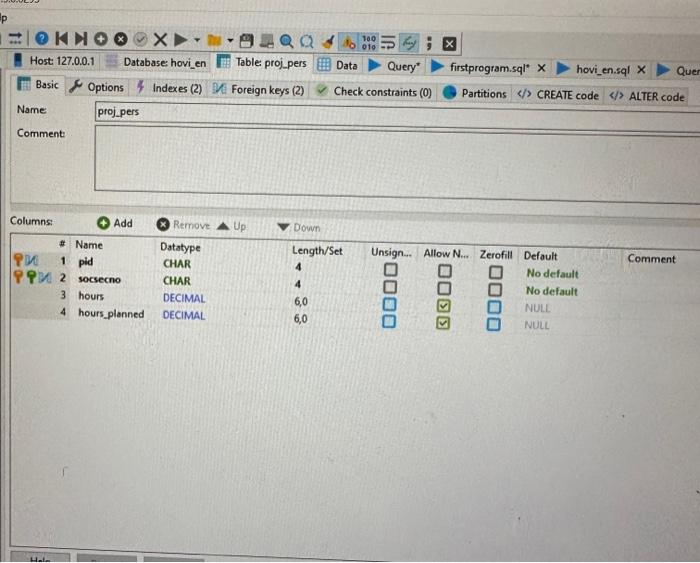
Task: Open the help icon in the toolbar
Action: click(42, 38)
